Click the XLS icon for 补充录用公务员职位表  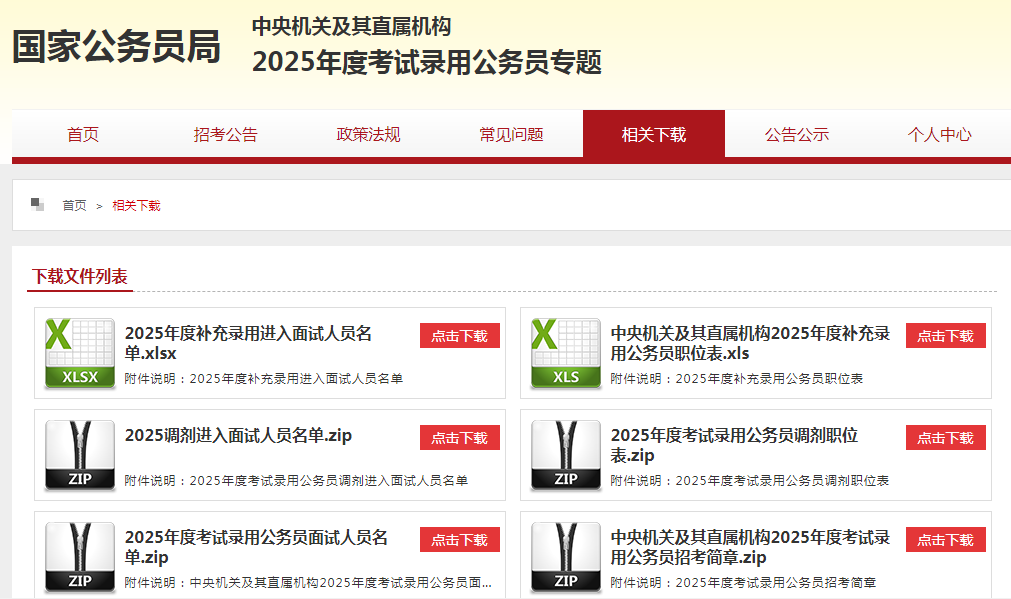pyautogui.click(x=566, y=353)
